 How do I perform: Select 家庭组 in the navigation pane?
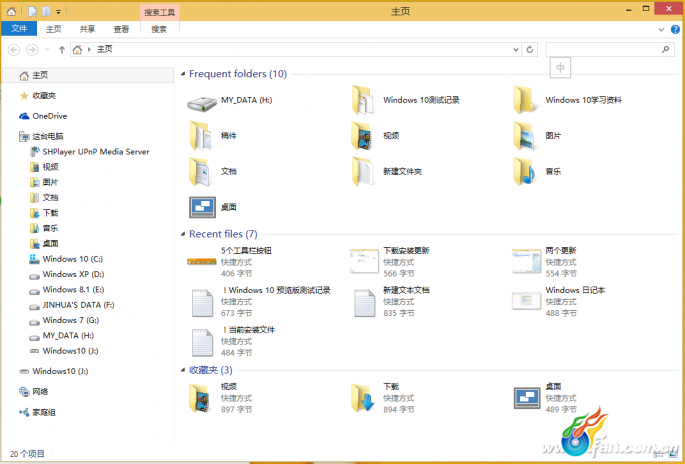pos(38,412)
